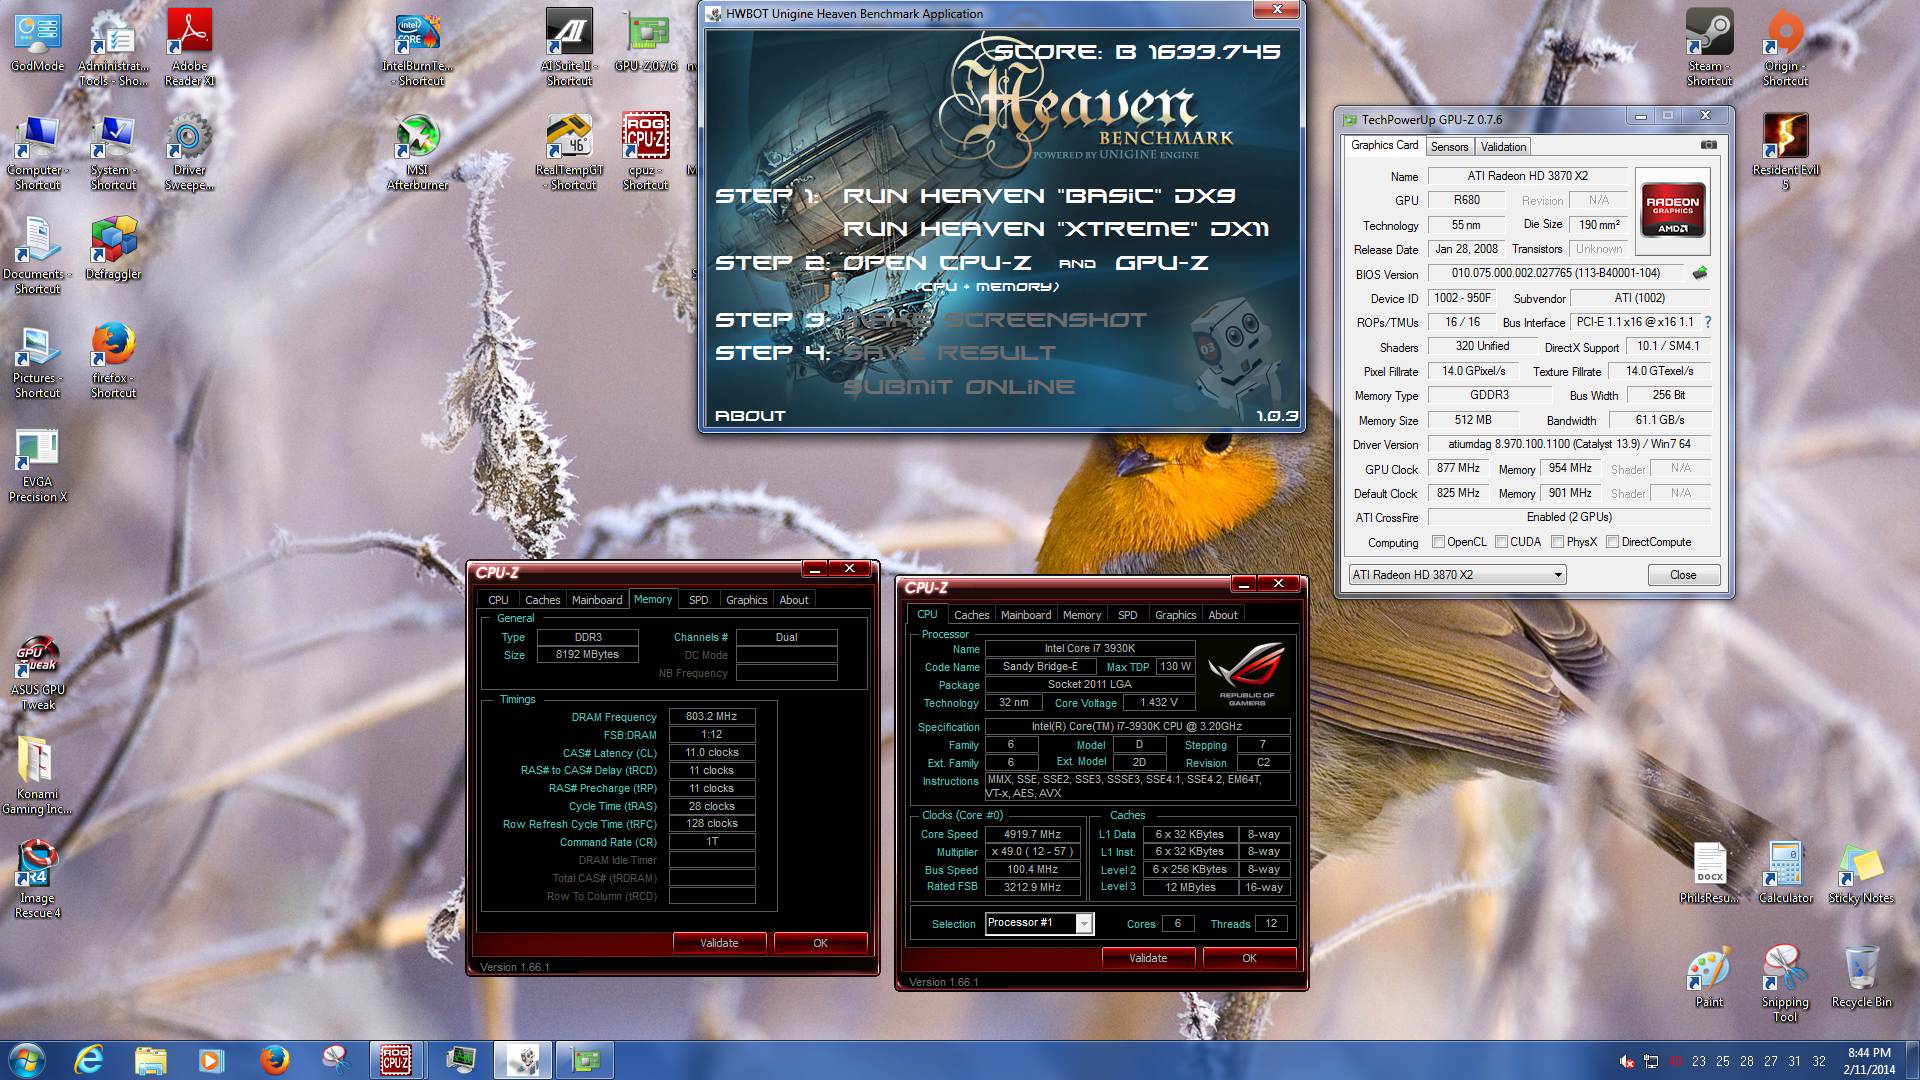The image size is (1920, 1080).
Task: Toggle DirectCompute checkbox in GPU-Z
Action: click(1612, 542)
